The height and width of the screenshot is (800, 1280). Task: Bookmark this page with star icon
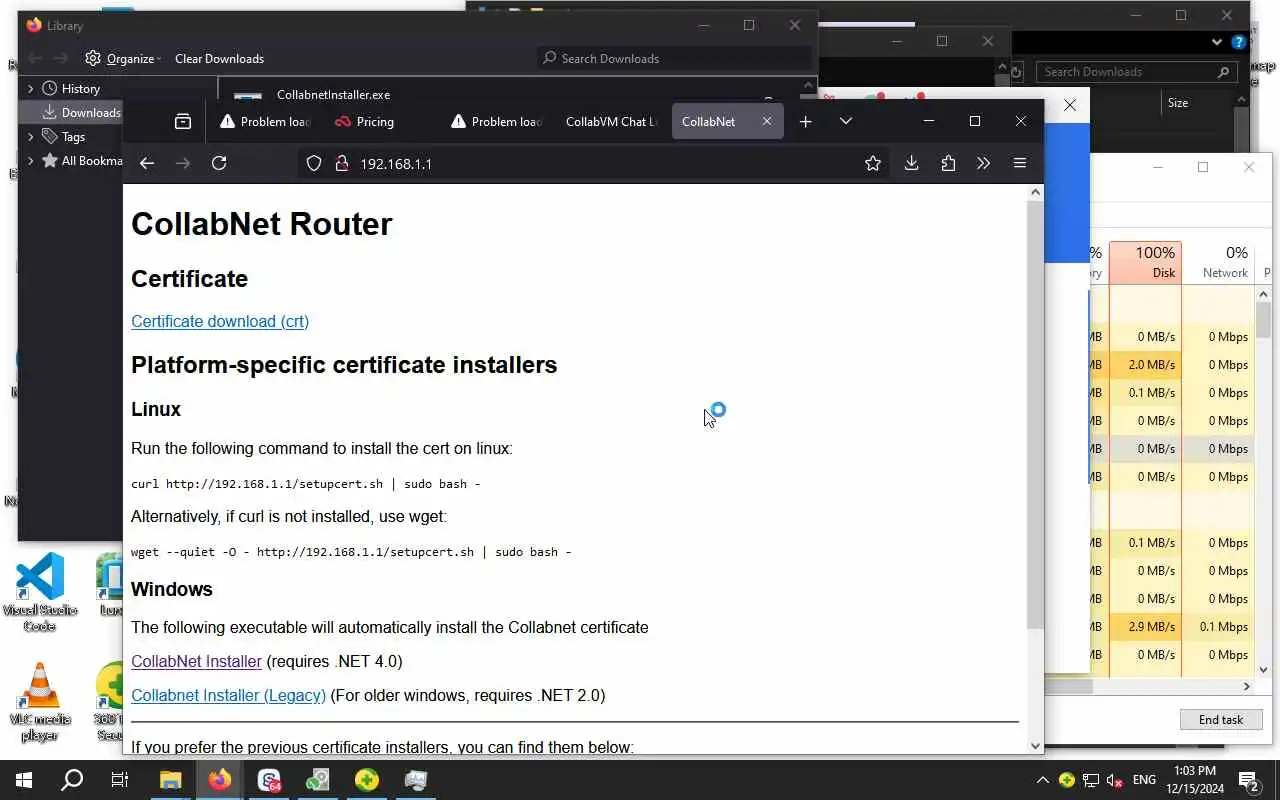click(x=873, y=163)
